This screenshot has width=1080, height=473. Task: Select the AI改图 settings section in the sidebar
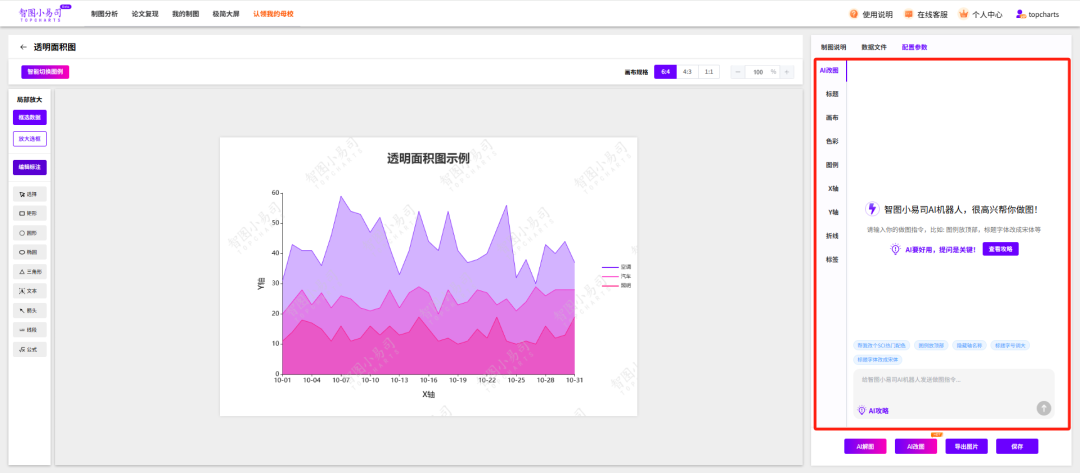point(830,71)
